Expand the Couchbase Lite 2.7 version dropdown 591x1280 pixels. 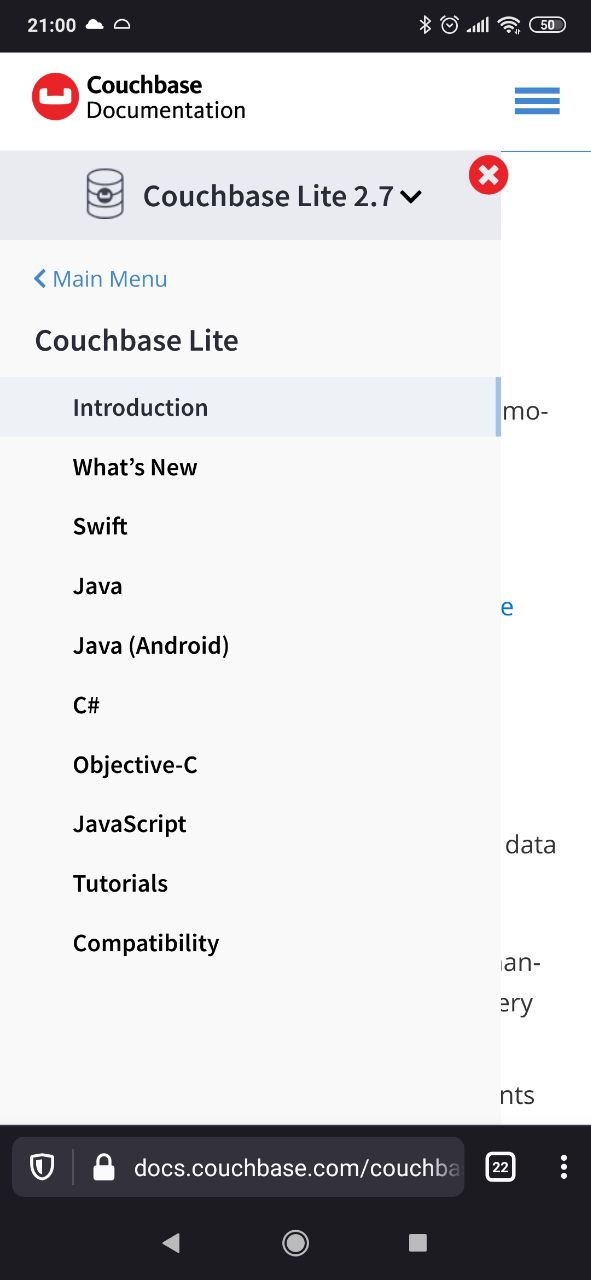pos(283,196)
